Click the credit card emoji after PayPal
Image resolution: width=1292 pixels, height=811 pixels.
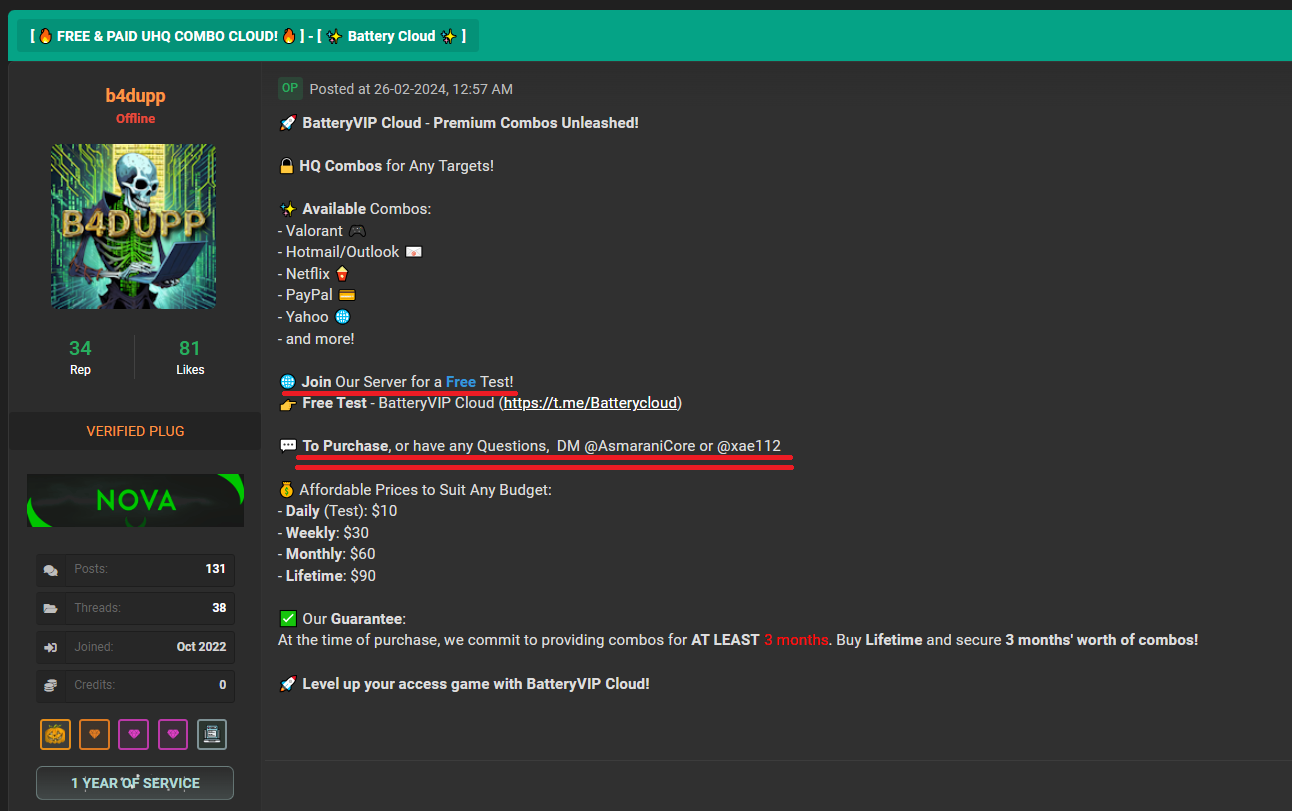point(347,295)
